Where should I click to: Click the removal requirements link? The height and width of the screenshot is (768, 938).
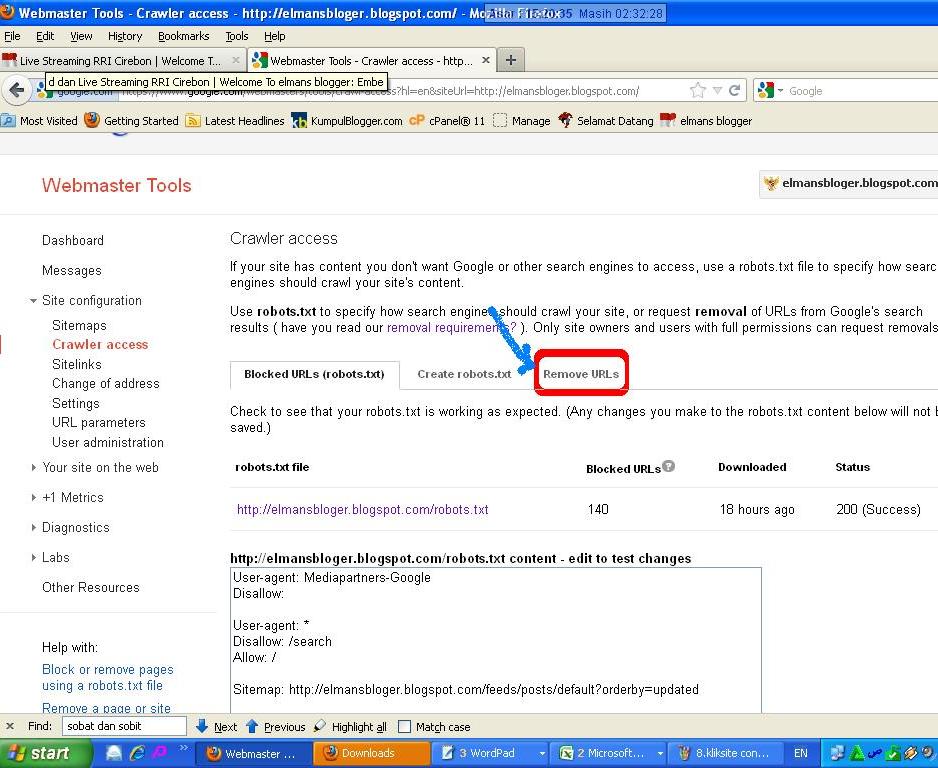pyautogui.click(x=452, y=328)
